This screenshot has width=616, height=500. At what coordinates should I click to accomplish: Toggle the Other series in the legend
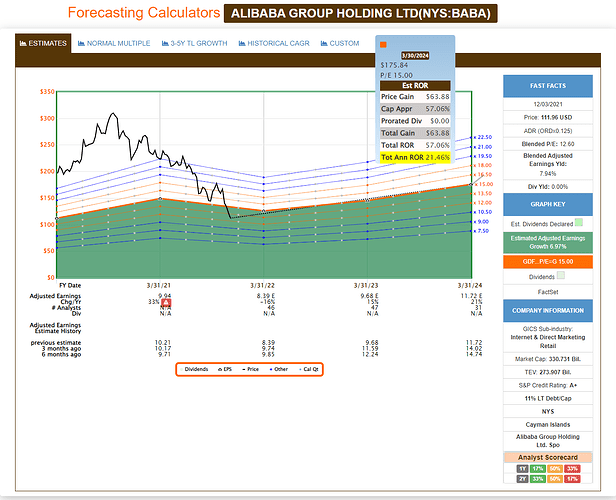(279, 369)
